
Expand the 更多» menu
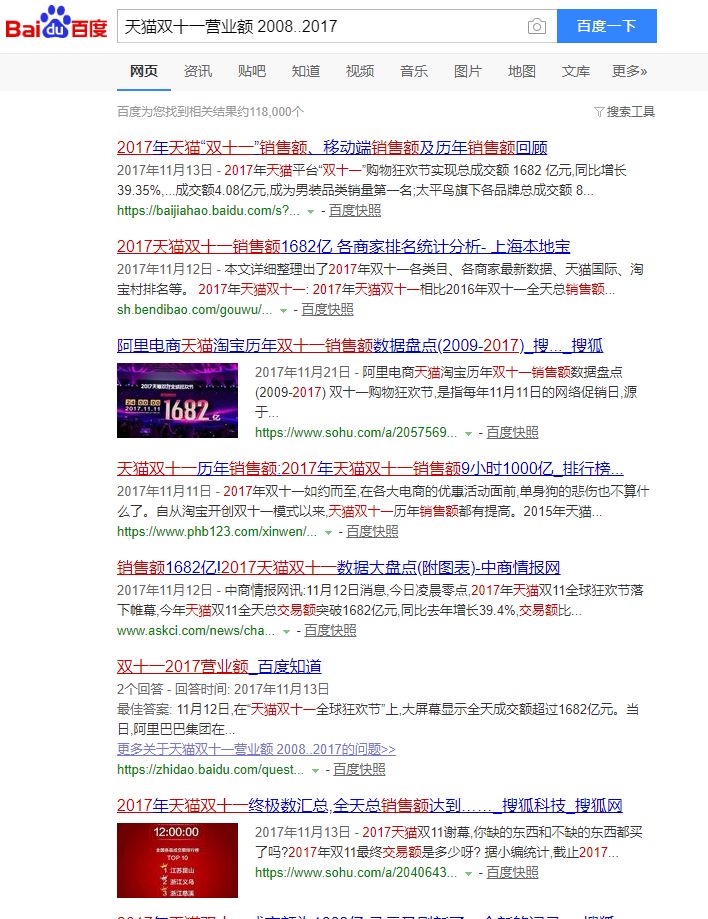pos(629,71)
